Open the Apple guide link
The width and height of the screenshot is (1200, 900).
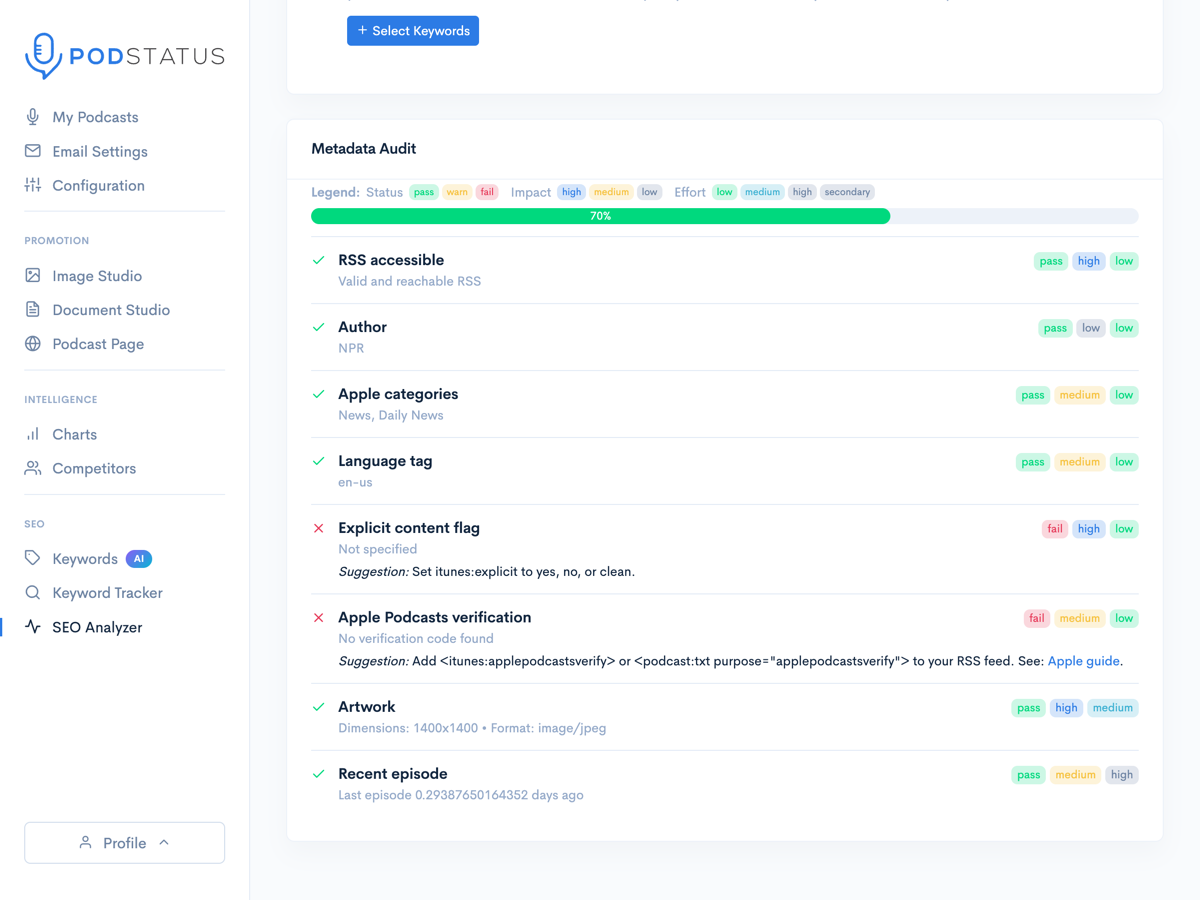pos(1083,660)
